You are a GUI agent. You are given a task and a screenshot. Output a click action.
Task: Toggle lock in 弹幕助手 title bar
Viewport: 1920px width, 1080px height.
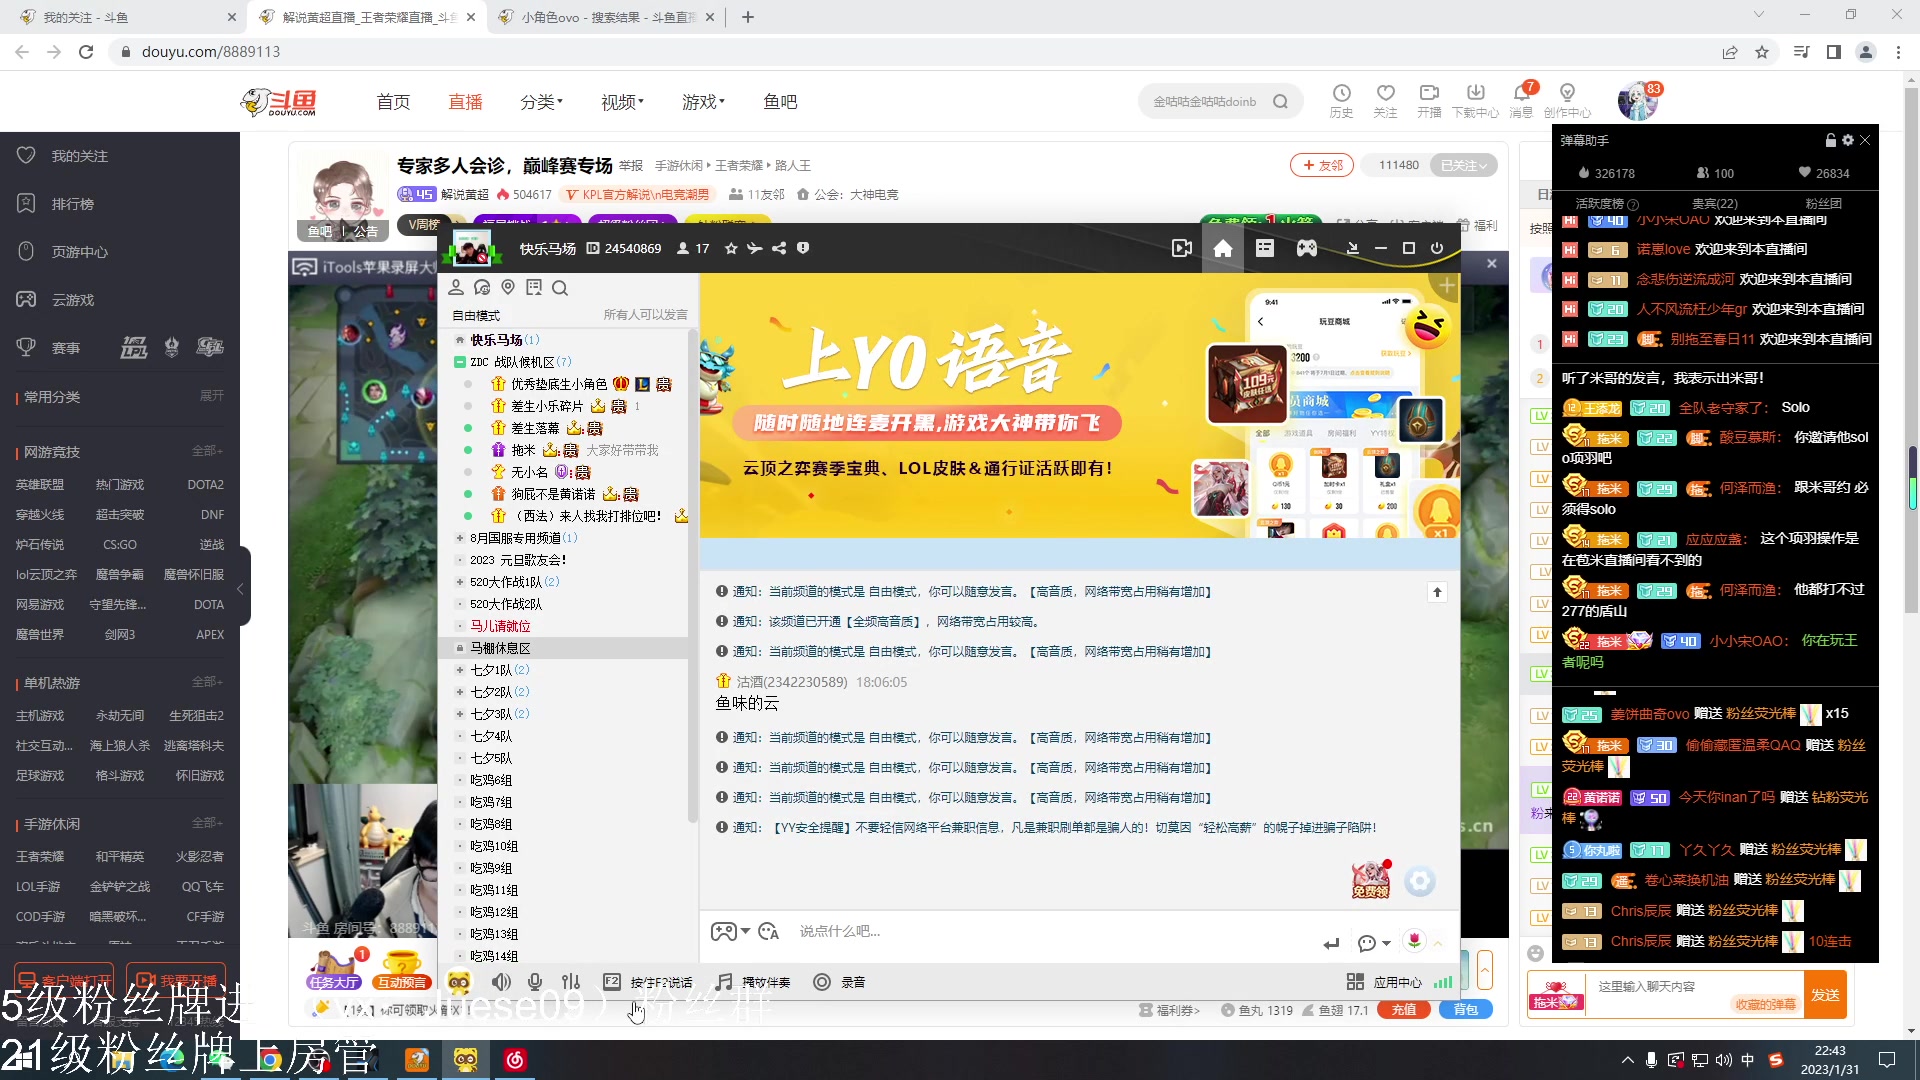[1831, 141]
